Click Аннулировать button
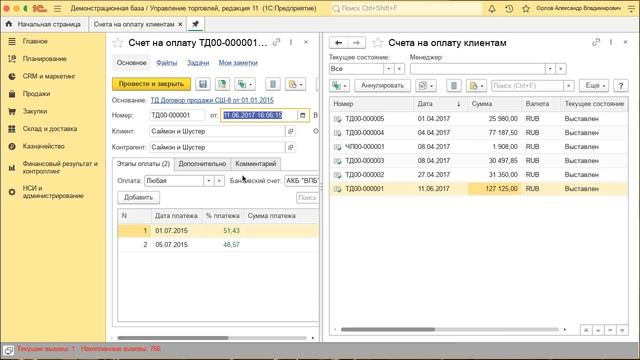The height and width of the screenshot is (360, 640). 382,86
